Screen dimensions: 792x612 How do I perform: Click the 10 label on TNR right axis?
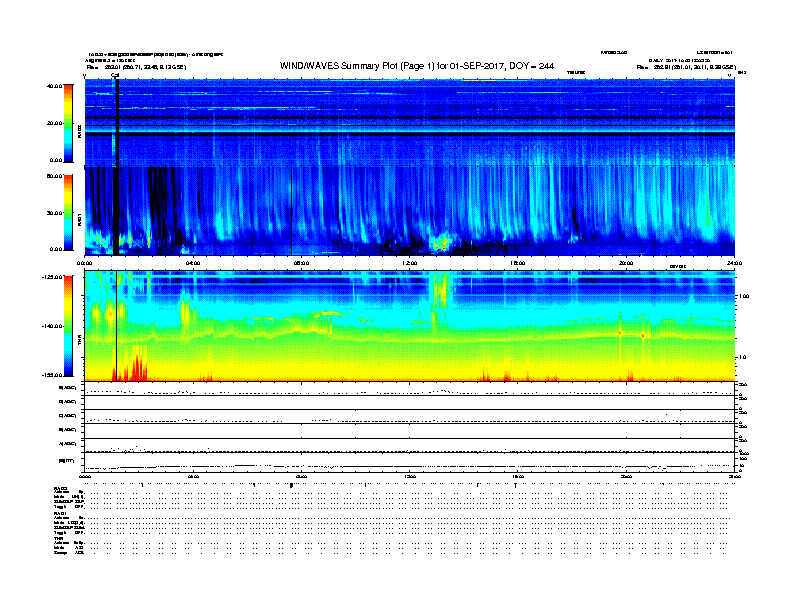[742, 358]
